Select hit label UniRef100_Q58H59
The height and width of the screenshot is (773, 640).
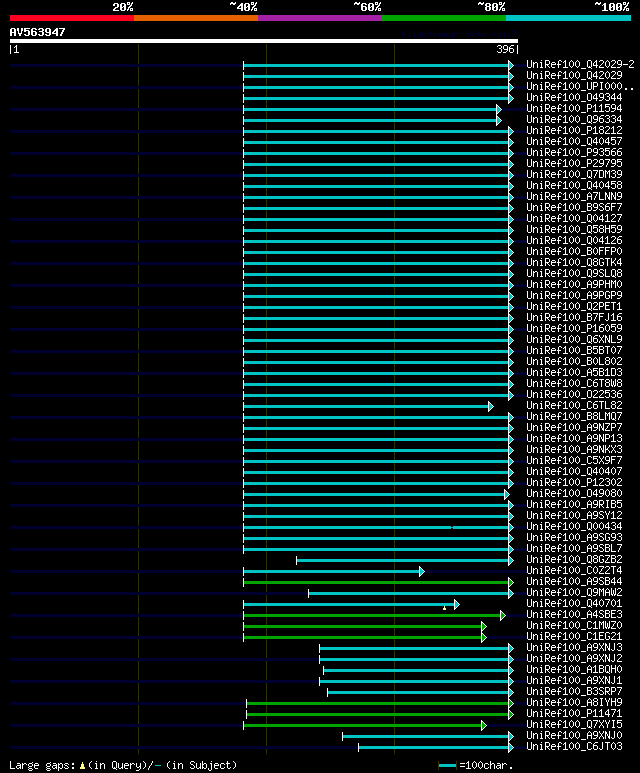[574, 230]
